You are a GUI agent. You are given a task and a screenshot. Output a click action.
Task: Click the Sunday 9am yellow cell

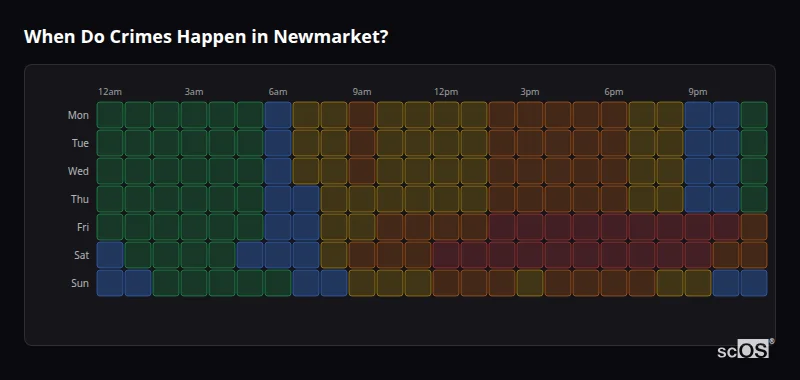pos(362,283)
